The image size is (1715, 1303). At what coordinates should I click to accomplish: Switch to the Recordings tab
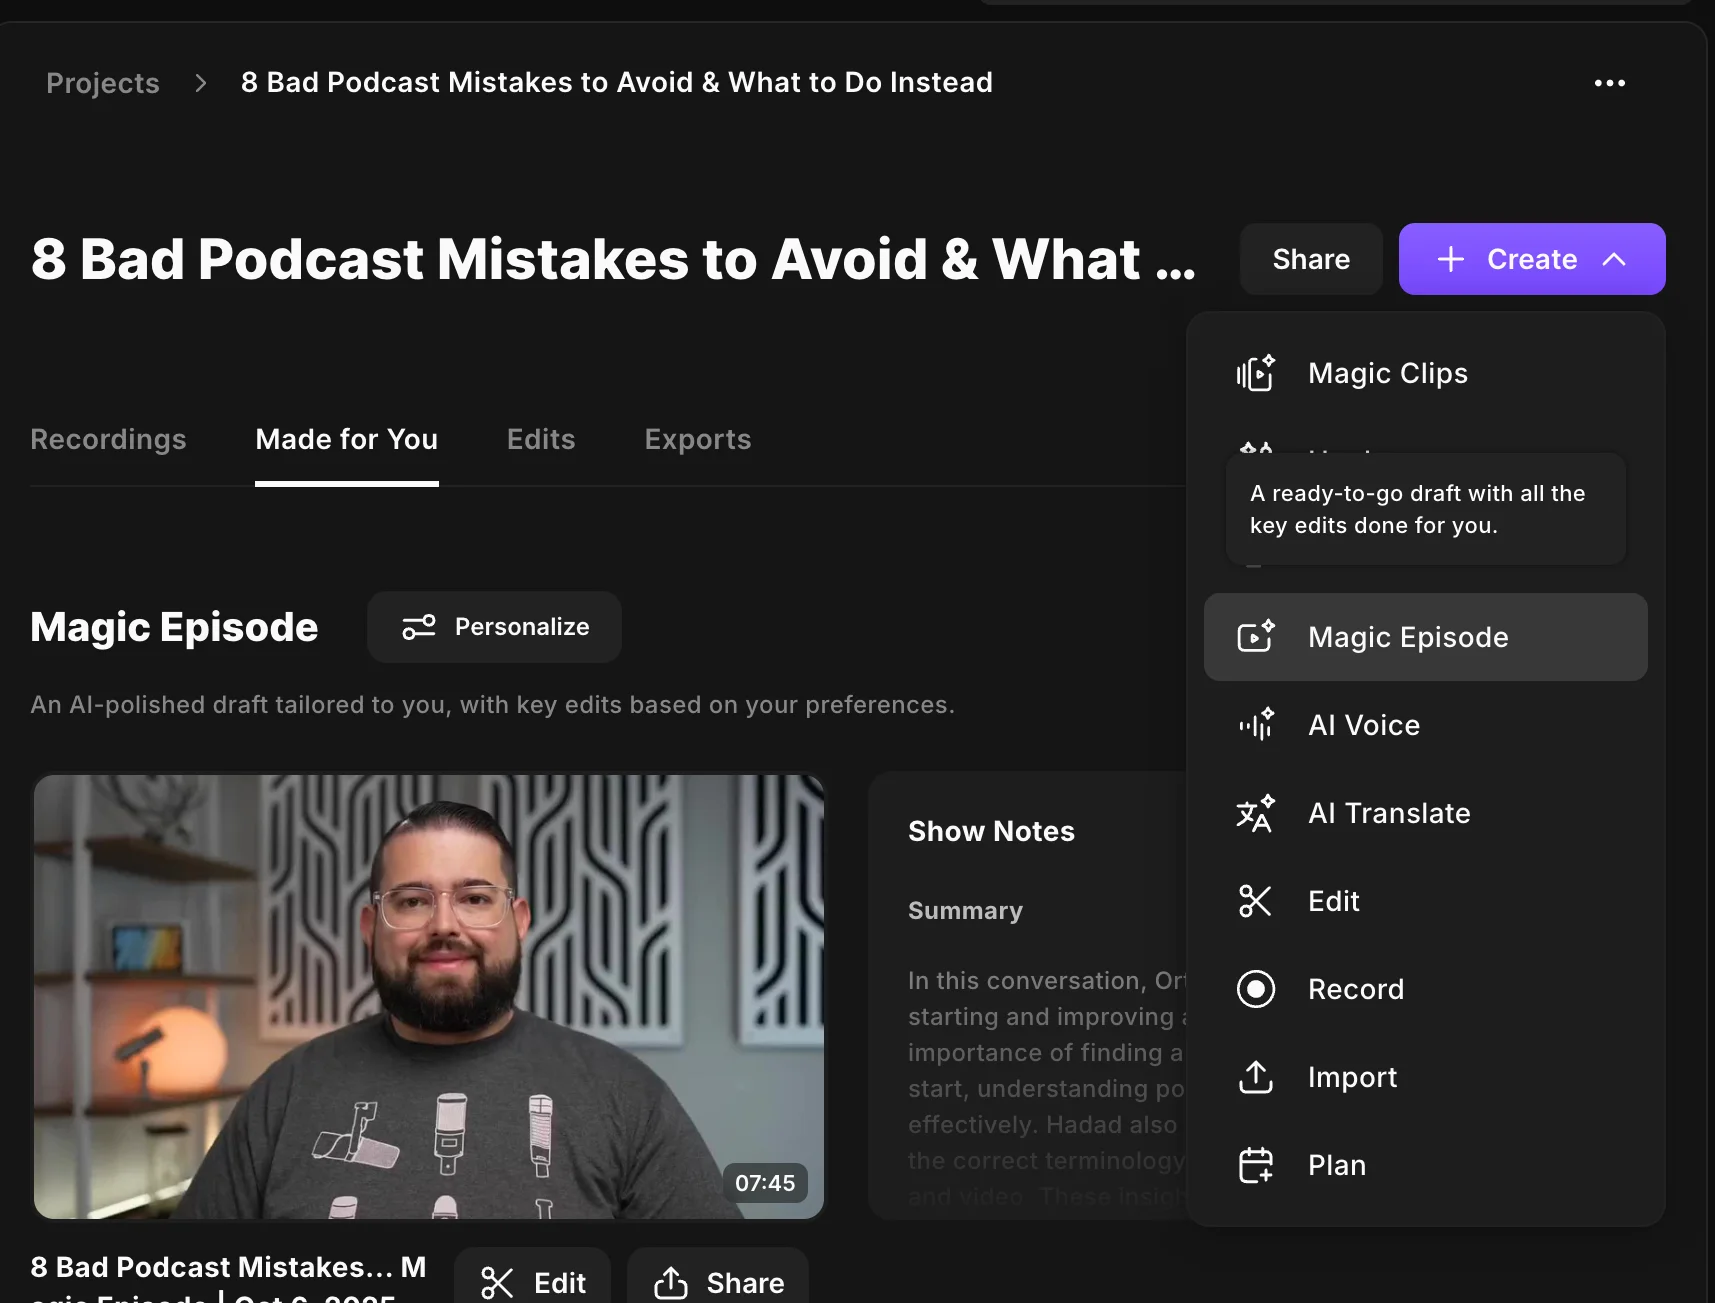tap(108, 439)
